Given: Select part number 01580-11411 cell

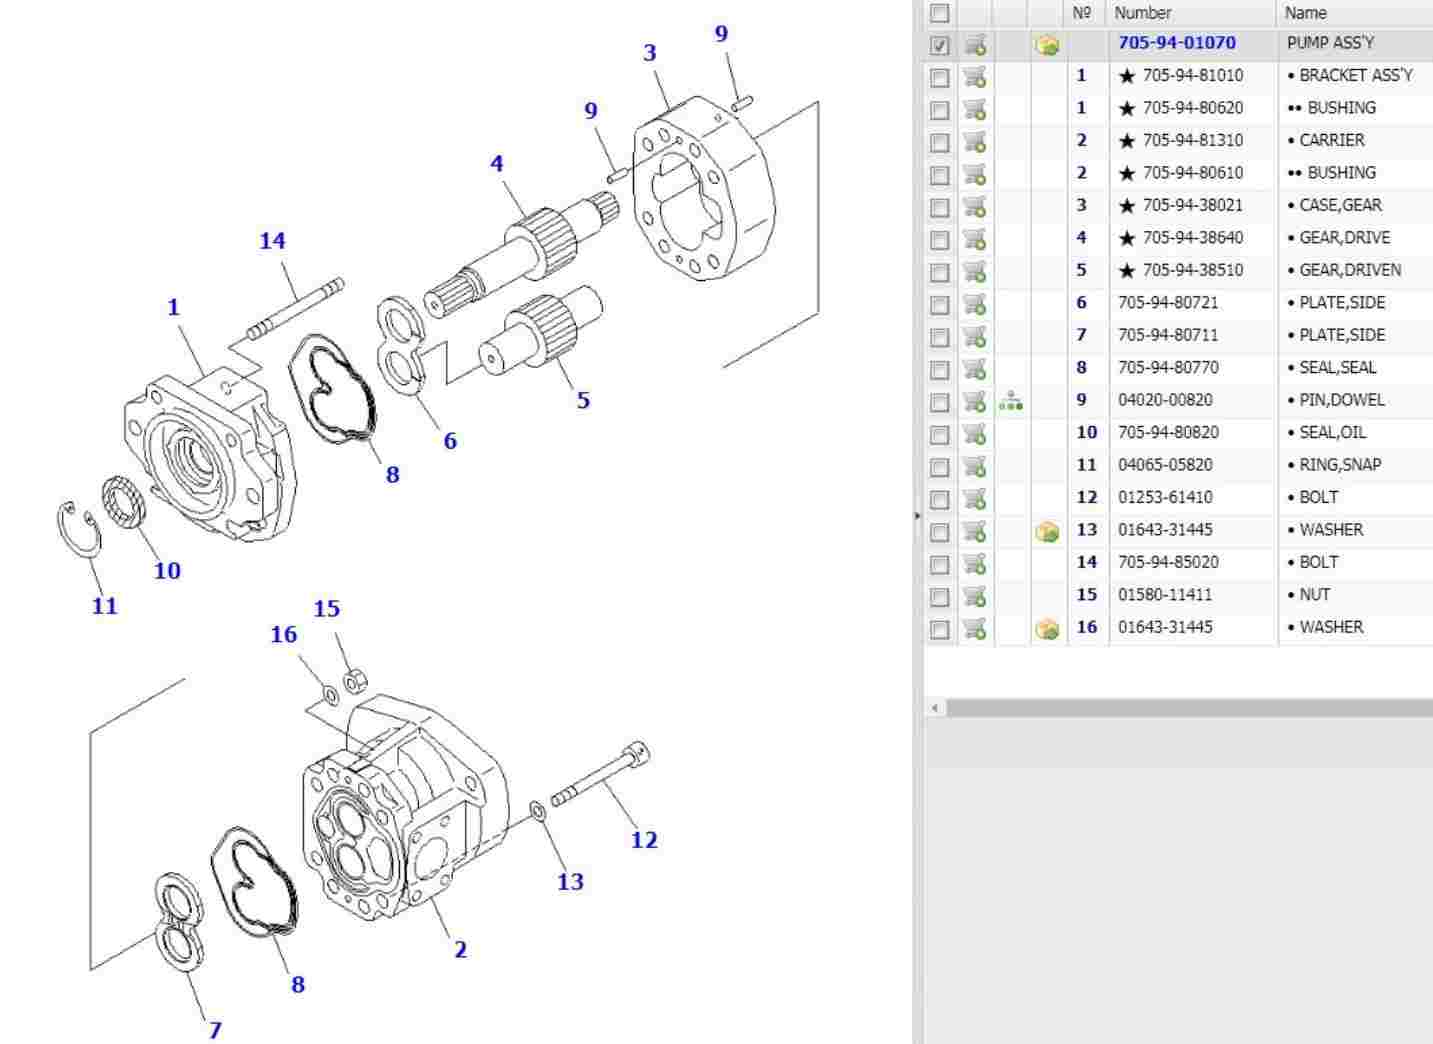Looking at the screenshot, I should [1165, 595].
